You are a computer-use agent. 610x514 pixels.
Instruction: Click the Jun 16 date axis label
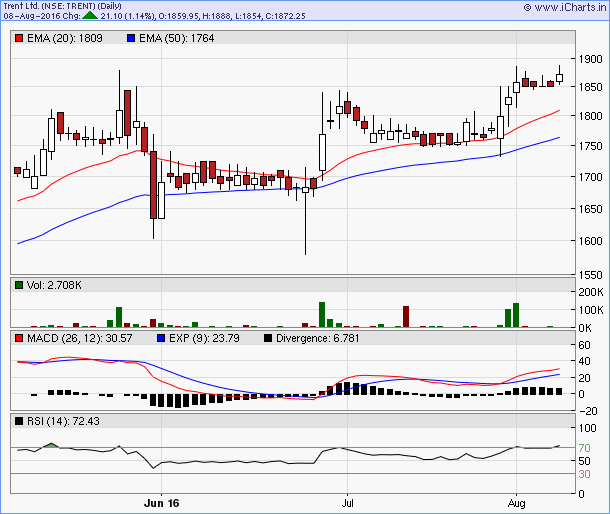click(161, 503)
